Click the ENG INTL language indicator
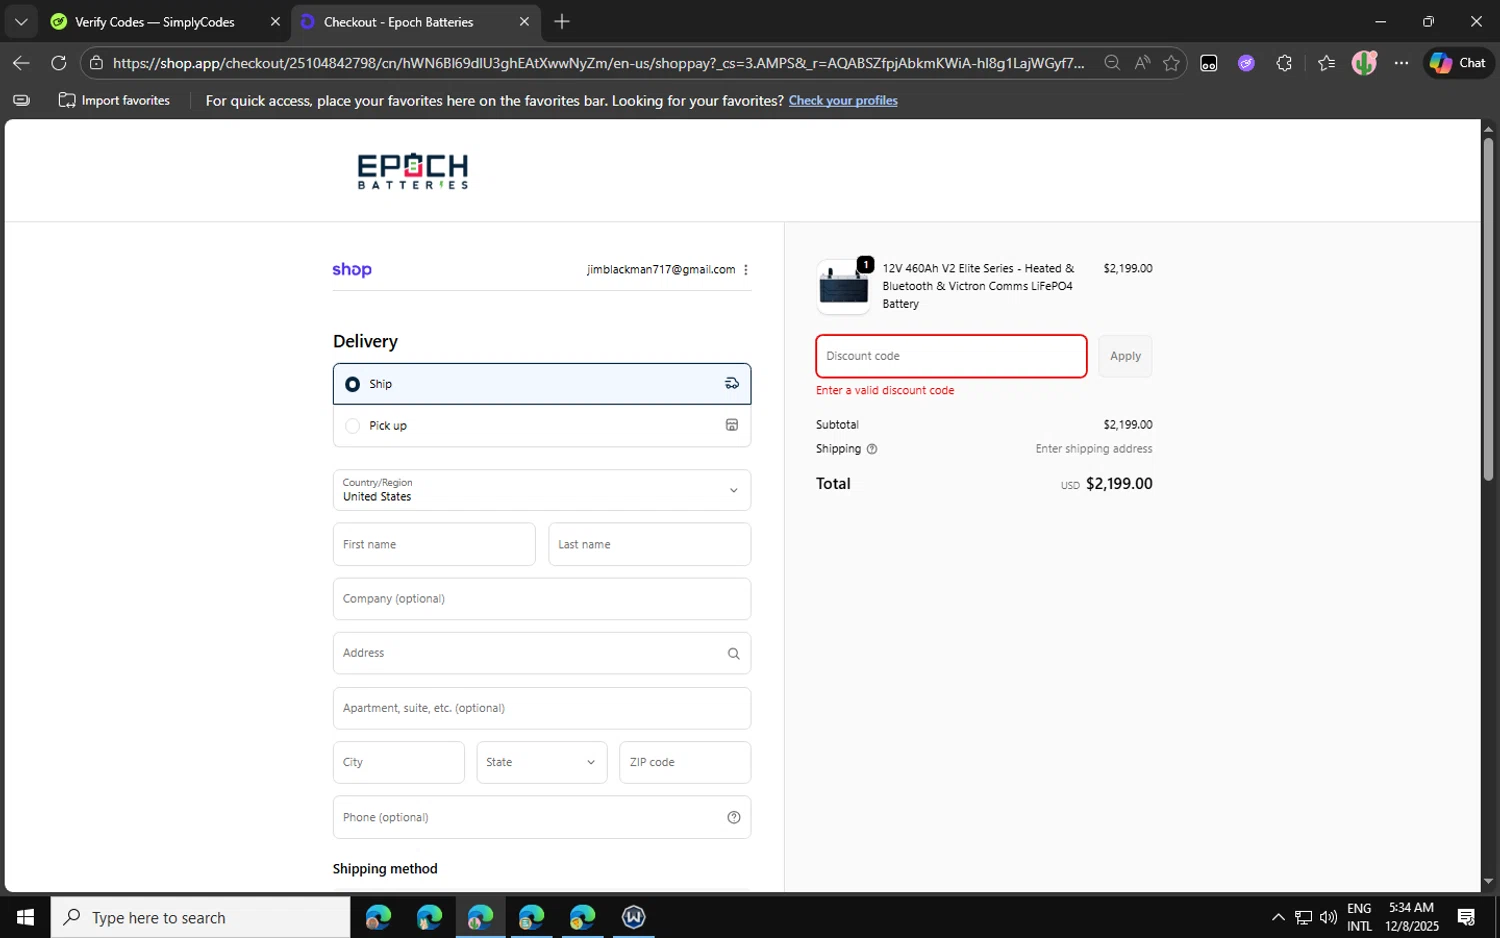Viewport: 1500px width, 938px height. (x=1359, y=917)
